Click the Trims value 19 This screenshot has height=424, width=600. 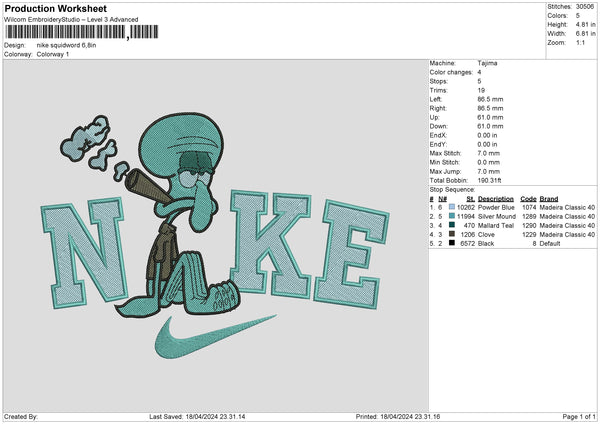pyautogui.click(x=481, y=90)
